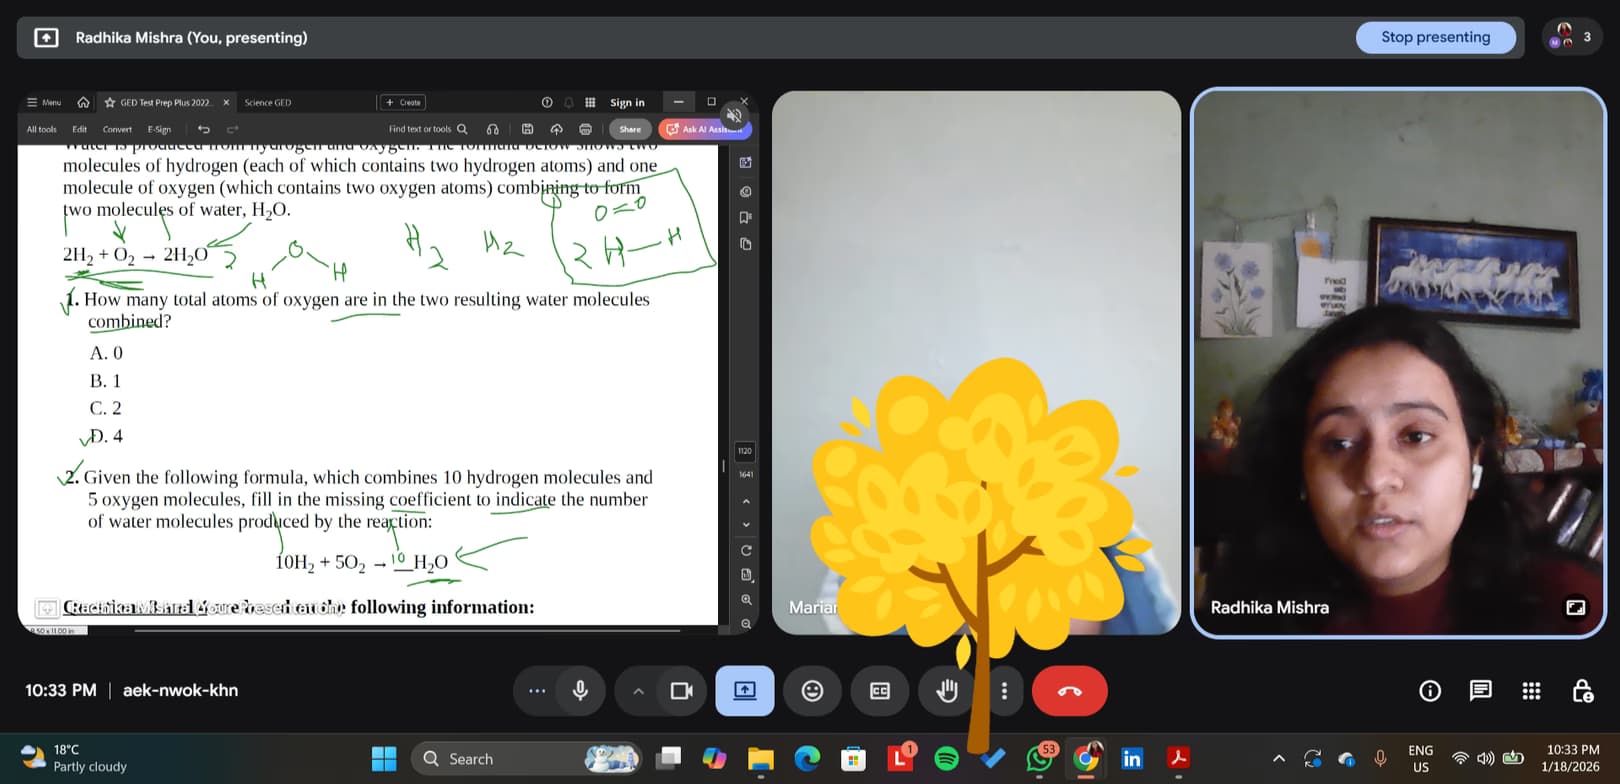Open the weather widget showing 18°C

pos(75,758)
